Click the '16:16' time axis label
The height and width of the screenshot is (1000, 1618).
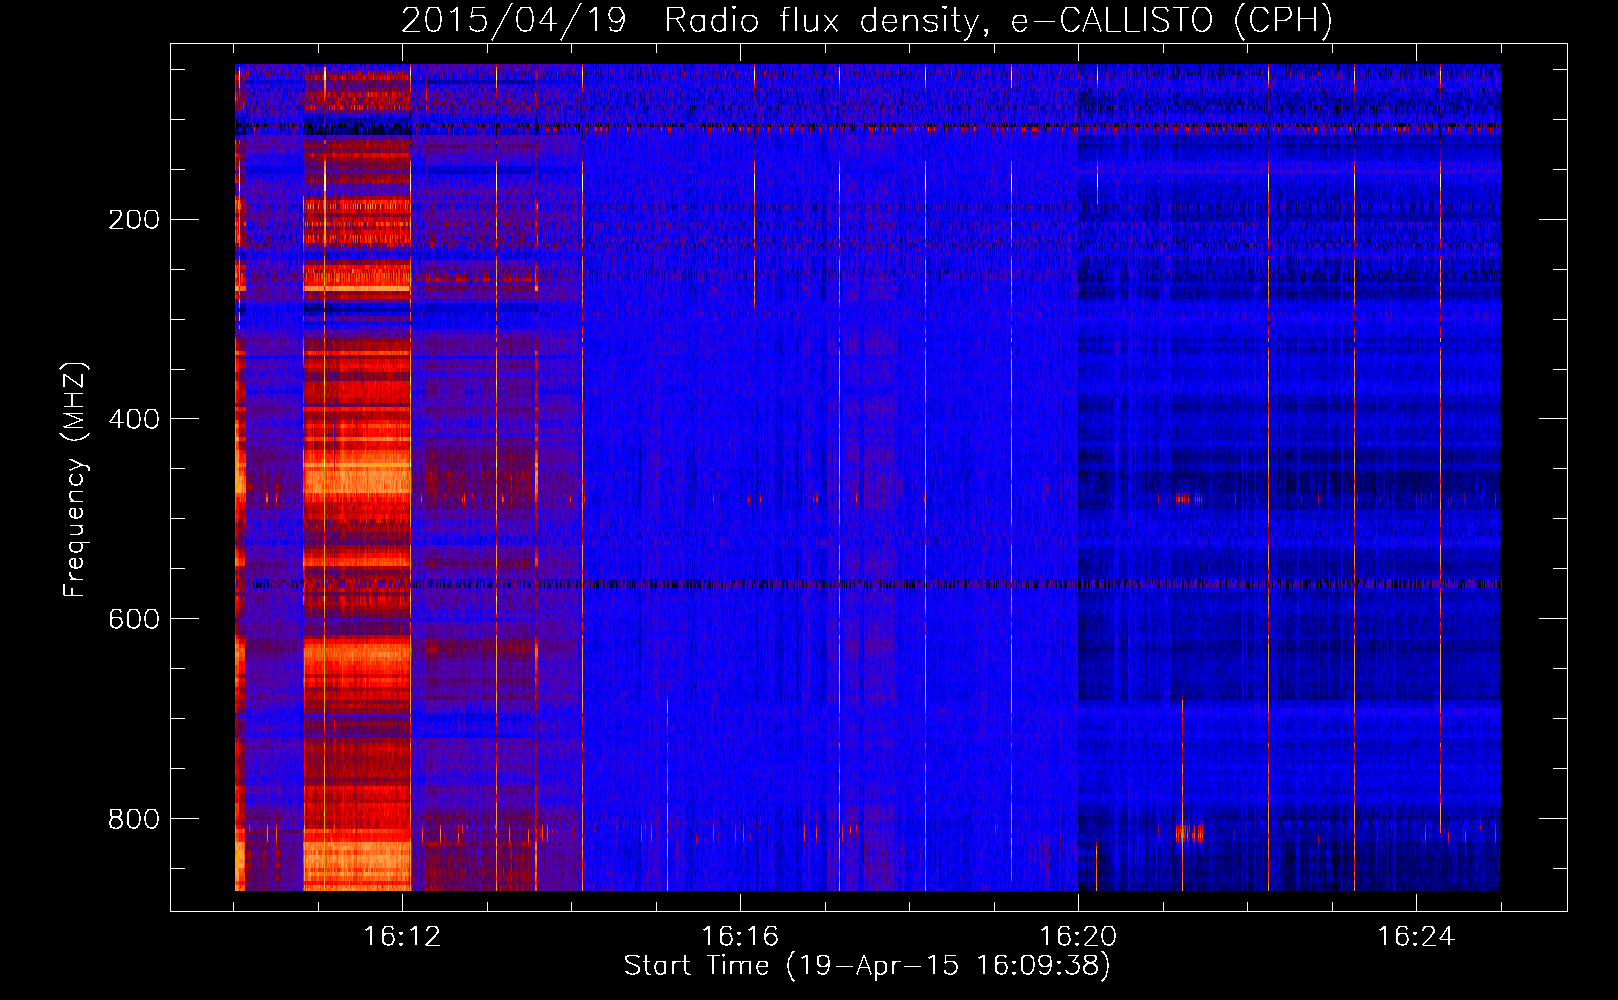point(740,937)
